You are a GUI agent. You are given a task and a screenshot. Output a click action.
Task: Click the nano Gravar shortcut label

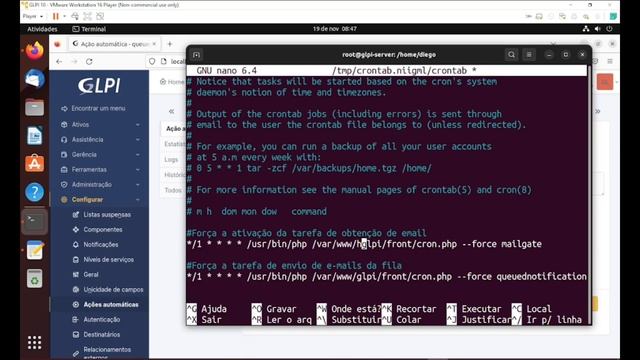pyautogui.click(x=281, y=309)
